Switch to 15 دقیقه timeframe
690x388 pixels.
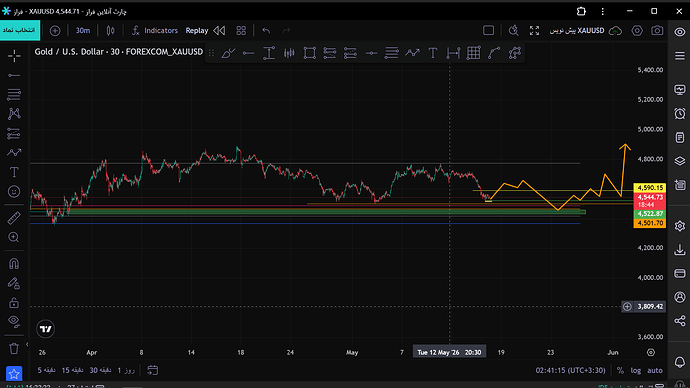(x=72, y=370)
